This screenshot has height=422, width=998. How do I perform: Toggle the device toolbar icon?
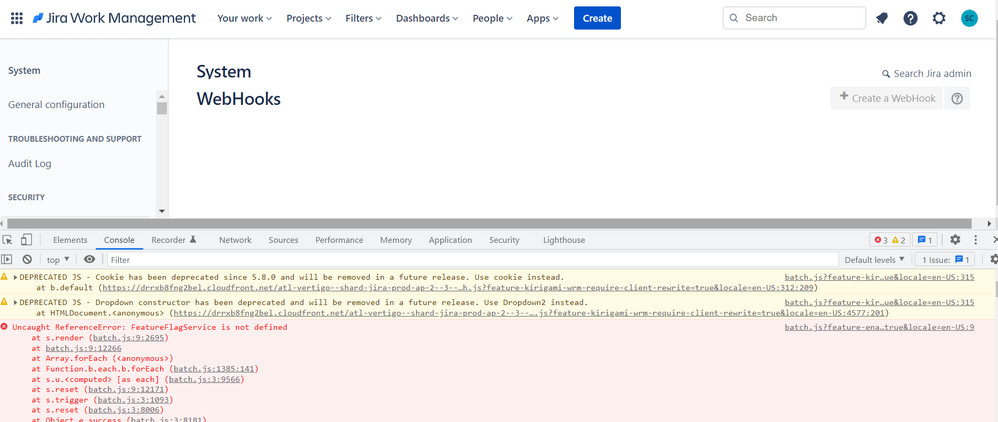coord(26,240)
